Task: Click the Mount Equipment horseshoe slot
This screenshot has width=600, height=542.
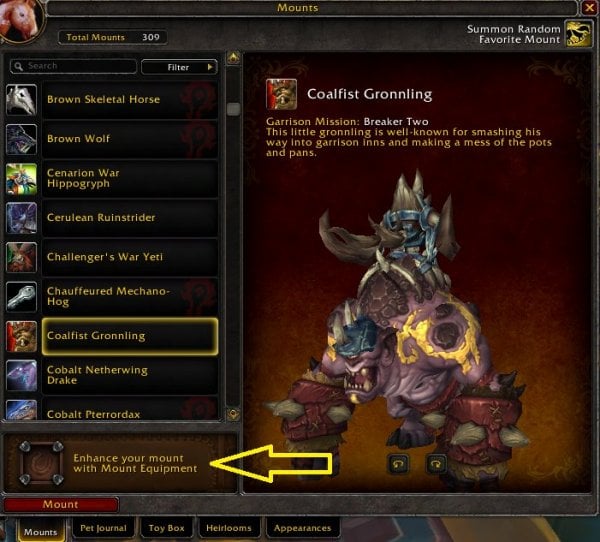Action: (41, 463)
